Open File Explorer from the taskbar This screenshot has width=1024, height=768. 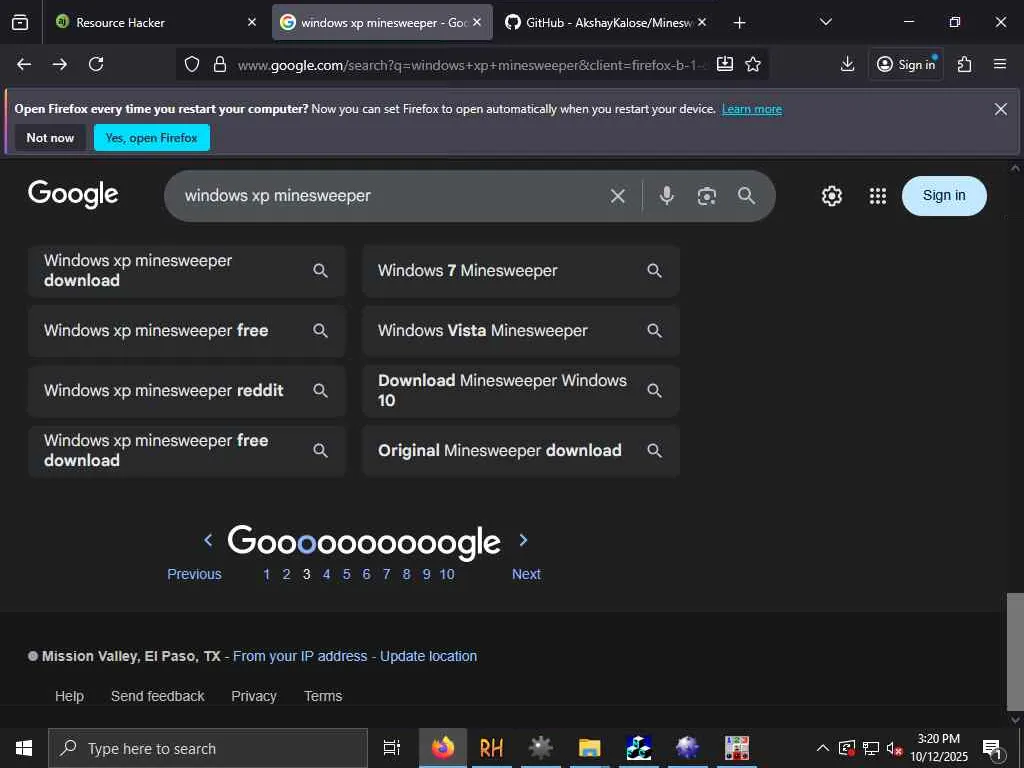(x=589, y=748)
